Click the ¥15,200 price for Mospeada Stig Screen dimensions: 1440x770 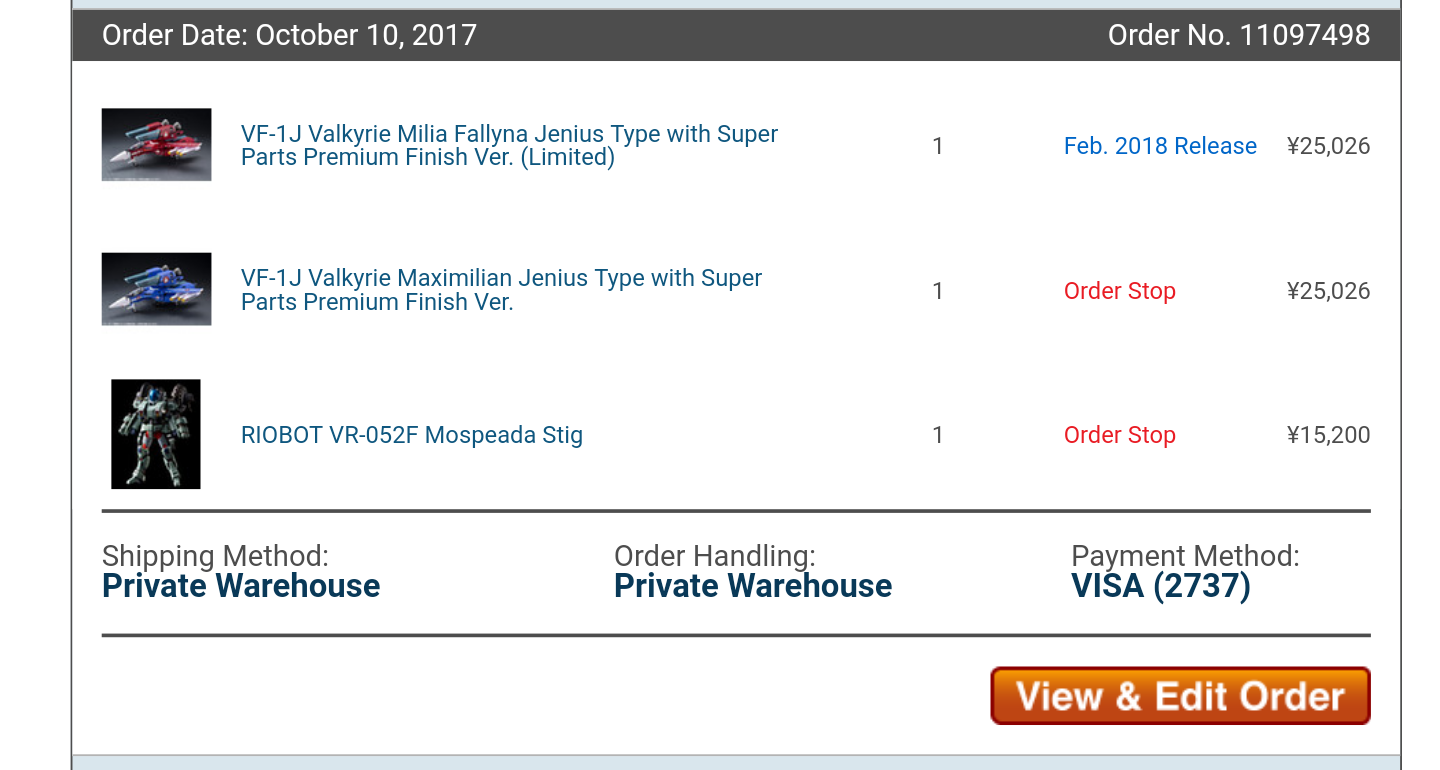tap(1328, 435)
